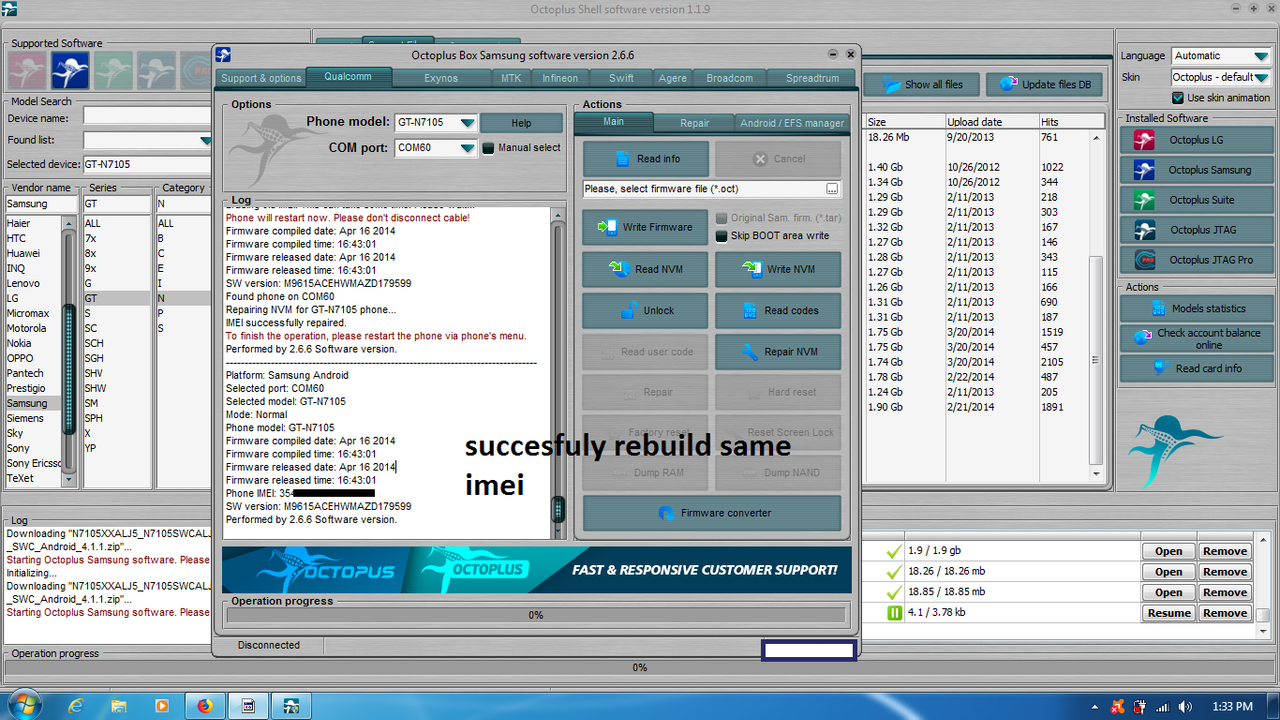Click the taskbar icon between Firefox and Octoplus
The image size is (1280, 720).
pos(248,706)
